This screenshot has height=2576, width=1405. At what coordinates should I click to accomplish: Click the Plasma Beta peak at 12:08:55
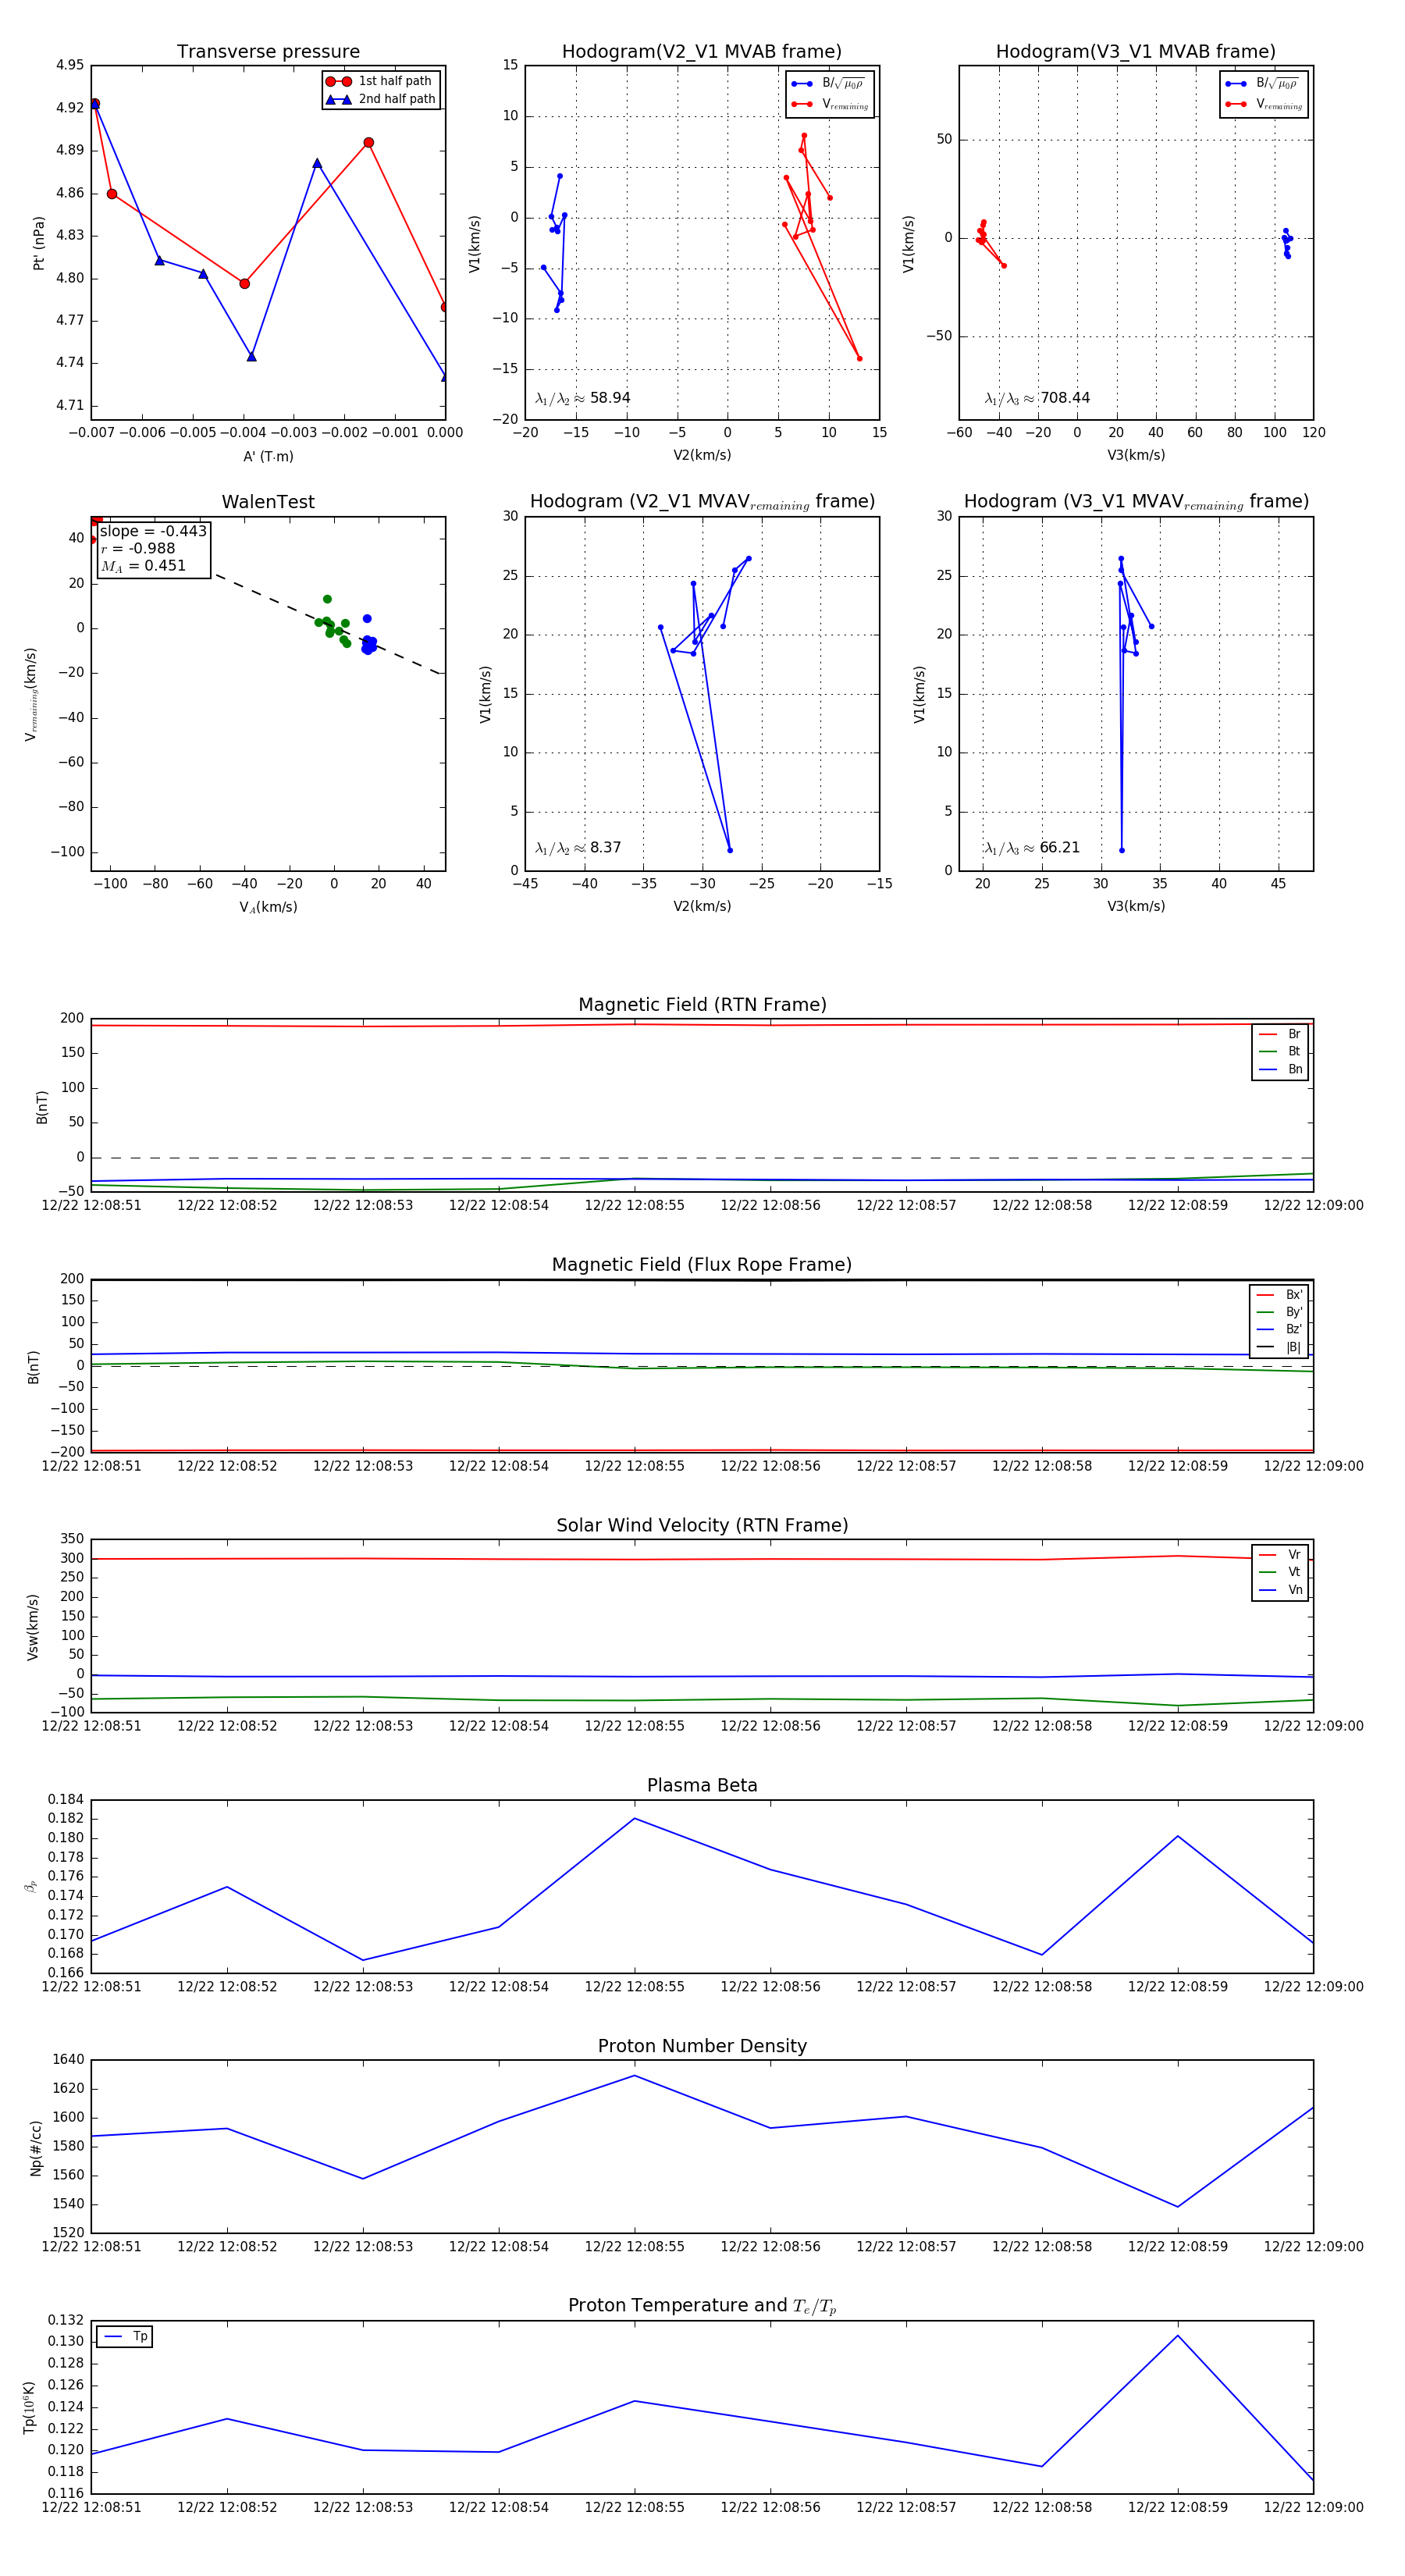coord(635,1818)
